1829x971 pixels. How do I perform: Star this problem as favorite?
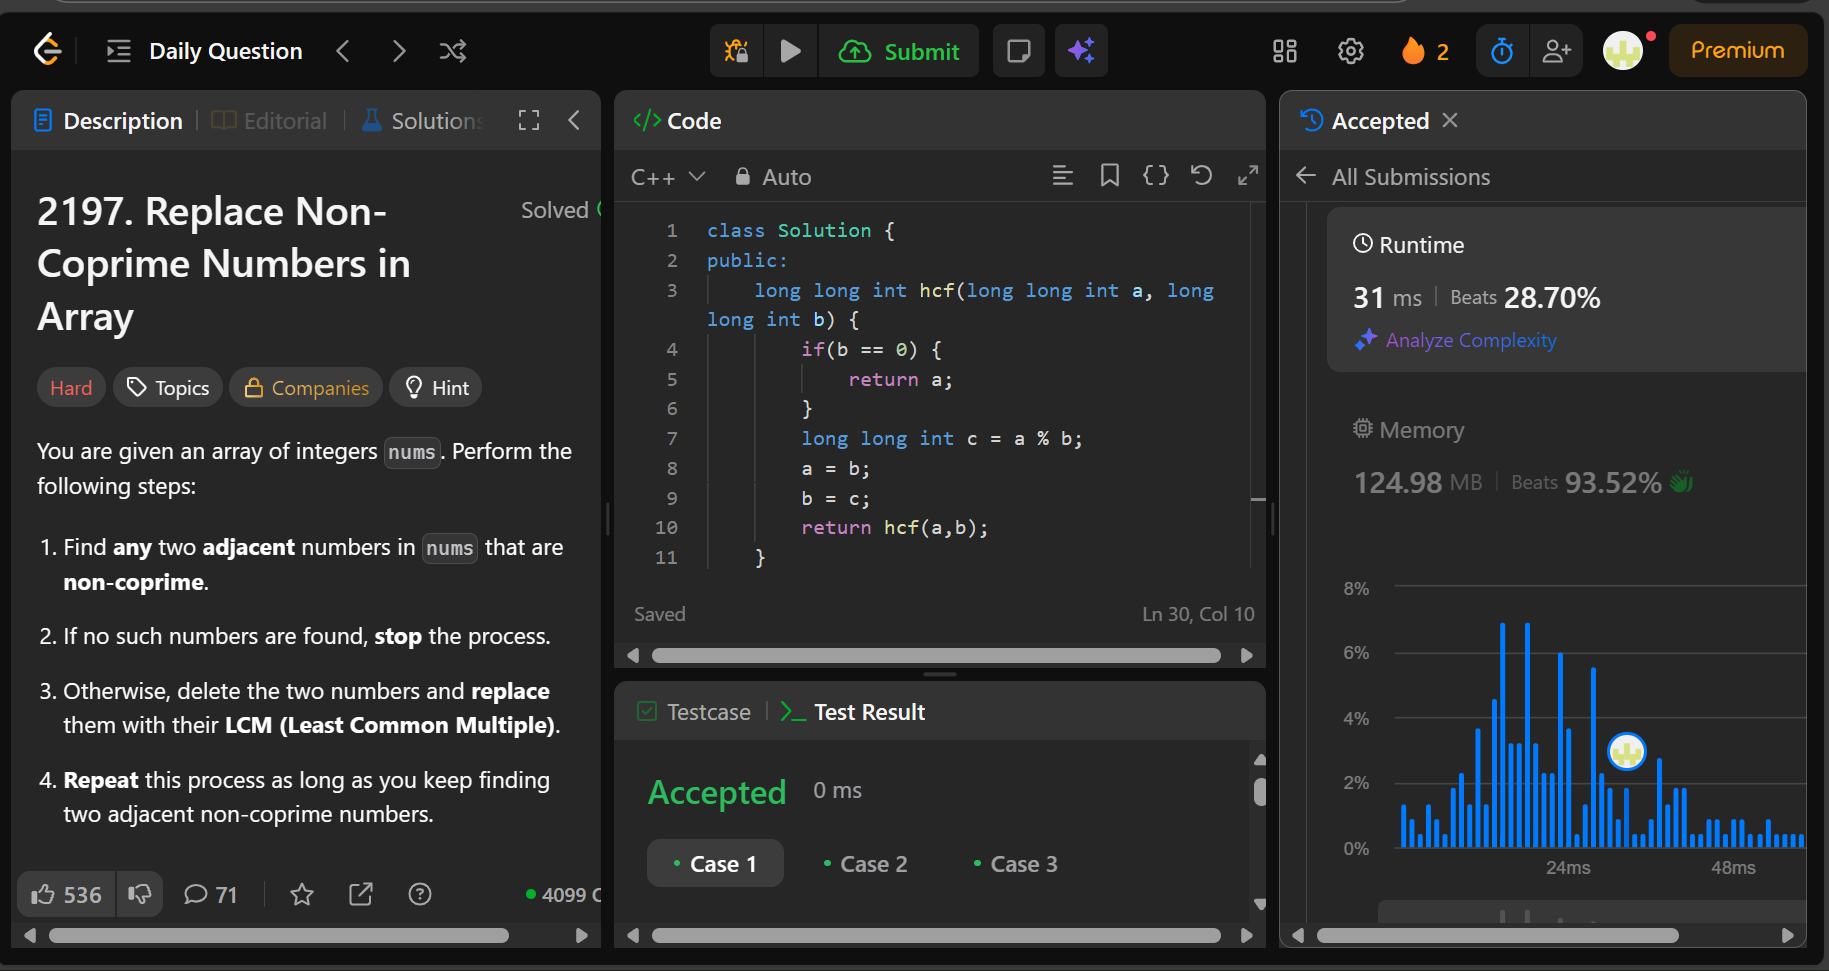click(x=302, y=894)
